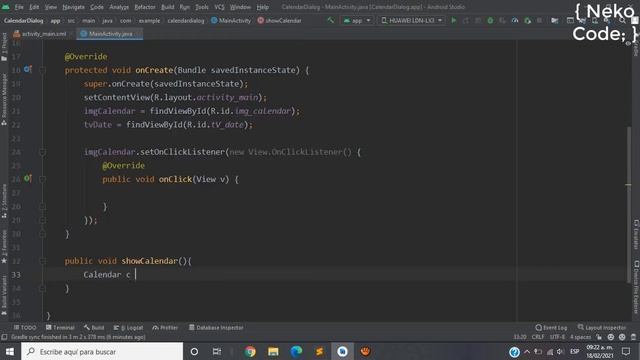Viewport: 640px width, 360px height.
Task: Run the app with the green play icon
Action: (x=453, y=20)
